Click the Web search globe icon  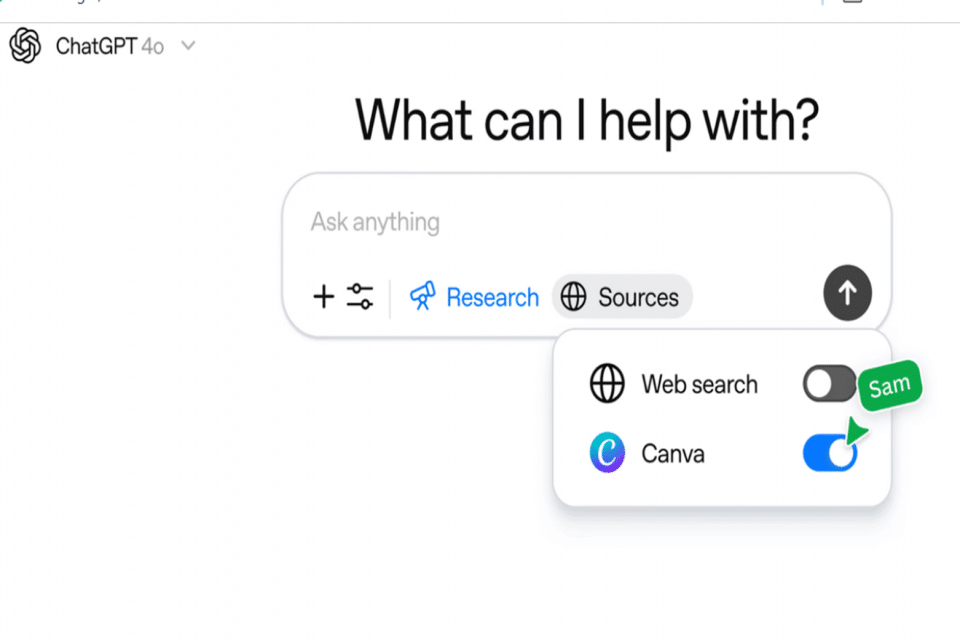click(607, 385)
